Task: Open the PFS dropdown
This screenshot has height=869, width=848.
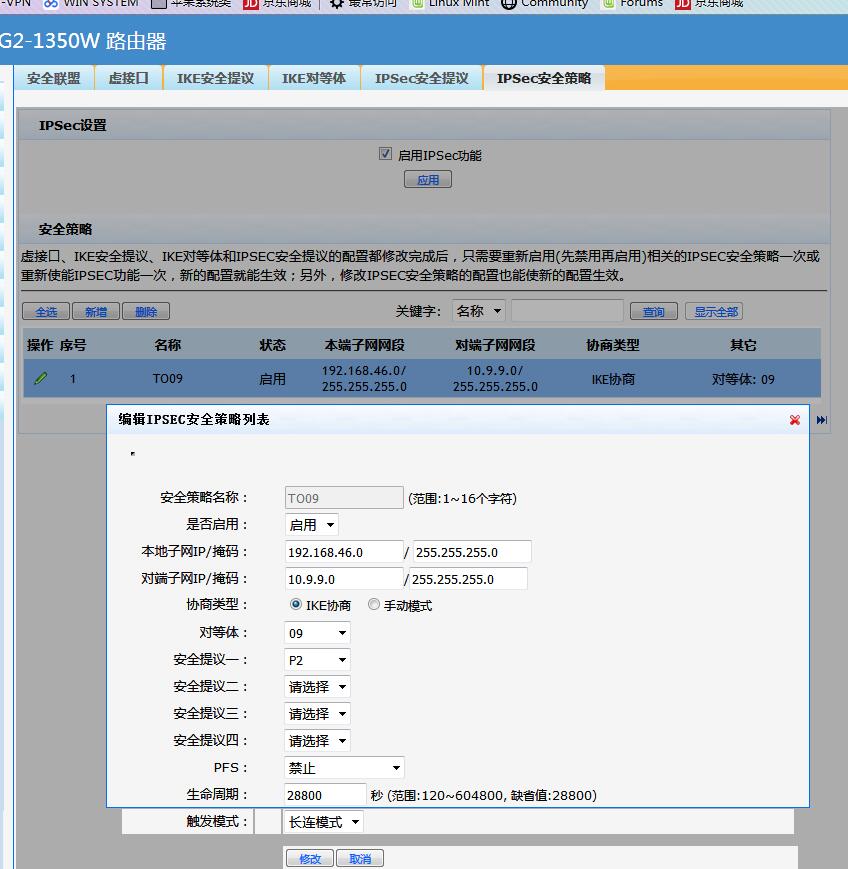Action: (x=344, y=768)
